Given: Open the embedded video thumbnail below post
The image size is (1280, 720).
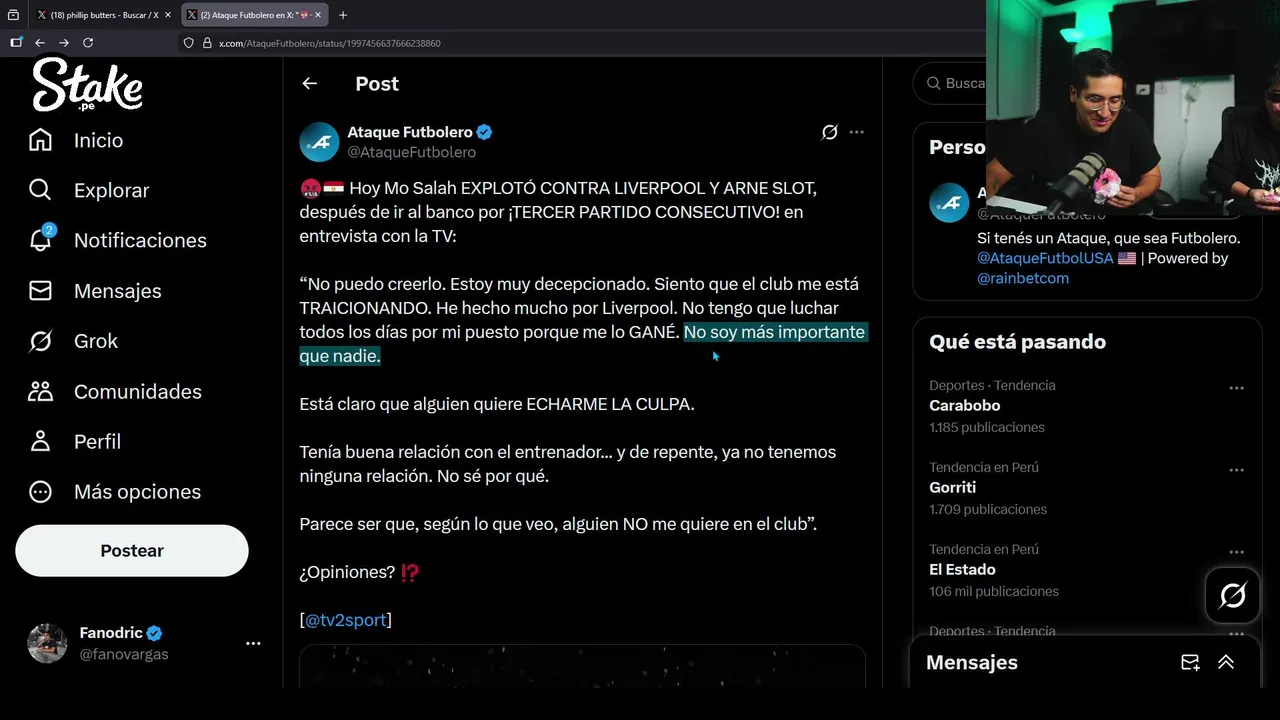Looking at the screenshot, I should pyautogui.click(x=582, y=666).
